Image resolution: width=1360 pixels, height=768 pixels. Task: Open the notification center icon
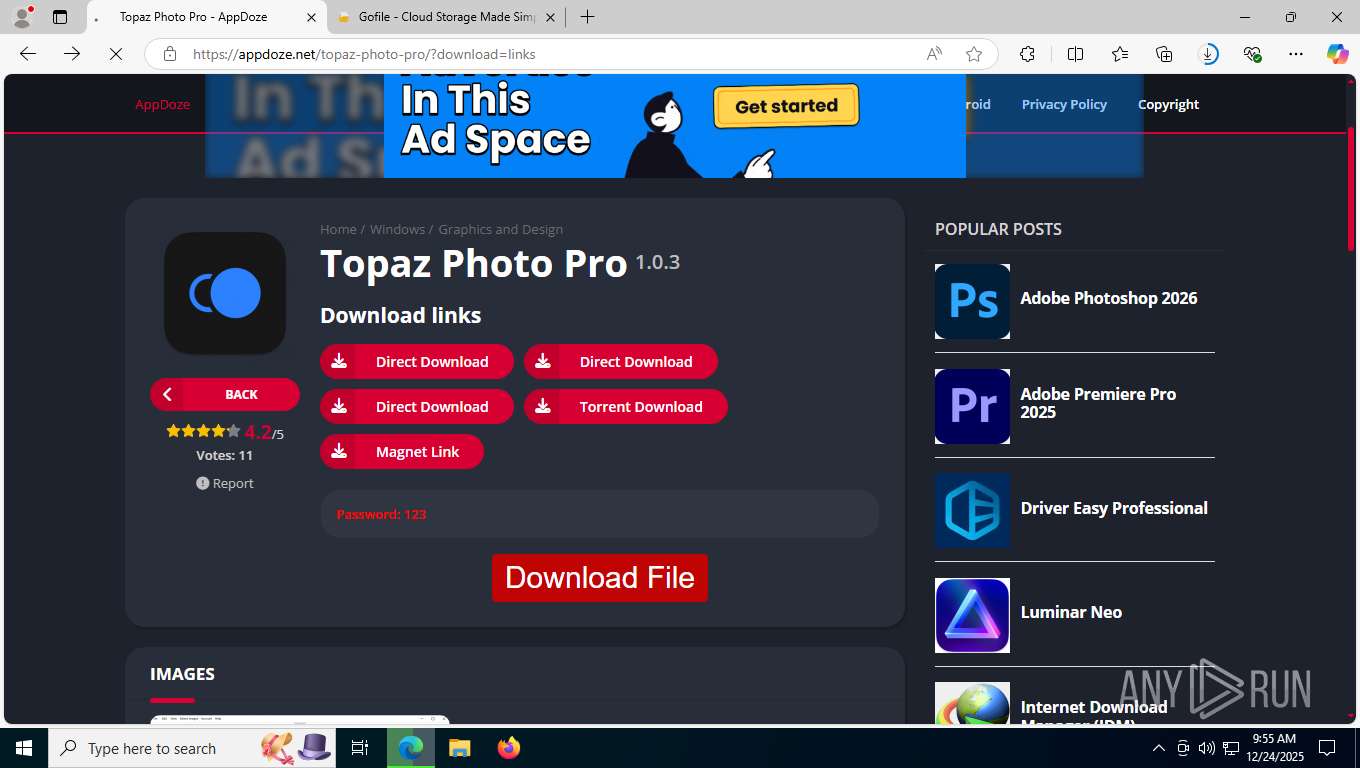pyautogui.click(x=1327, y=748)
